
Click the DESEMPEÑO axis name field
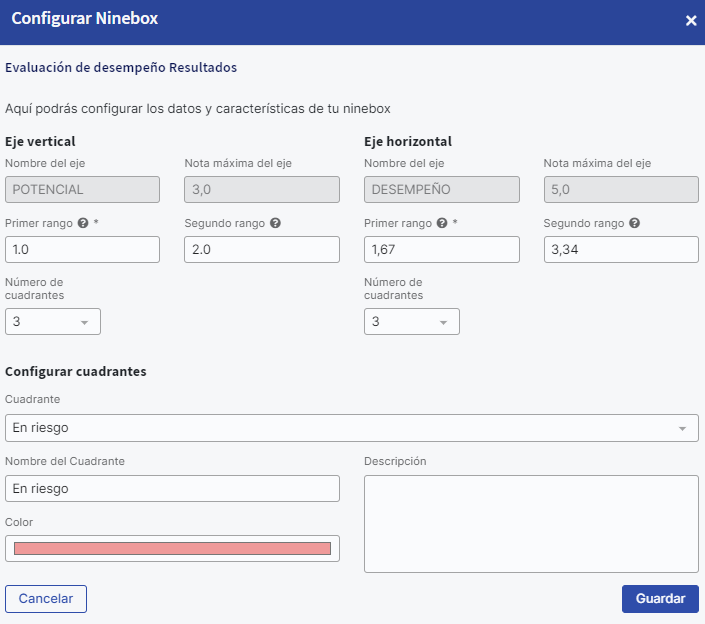tap(441, 189)
